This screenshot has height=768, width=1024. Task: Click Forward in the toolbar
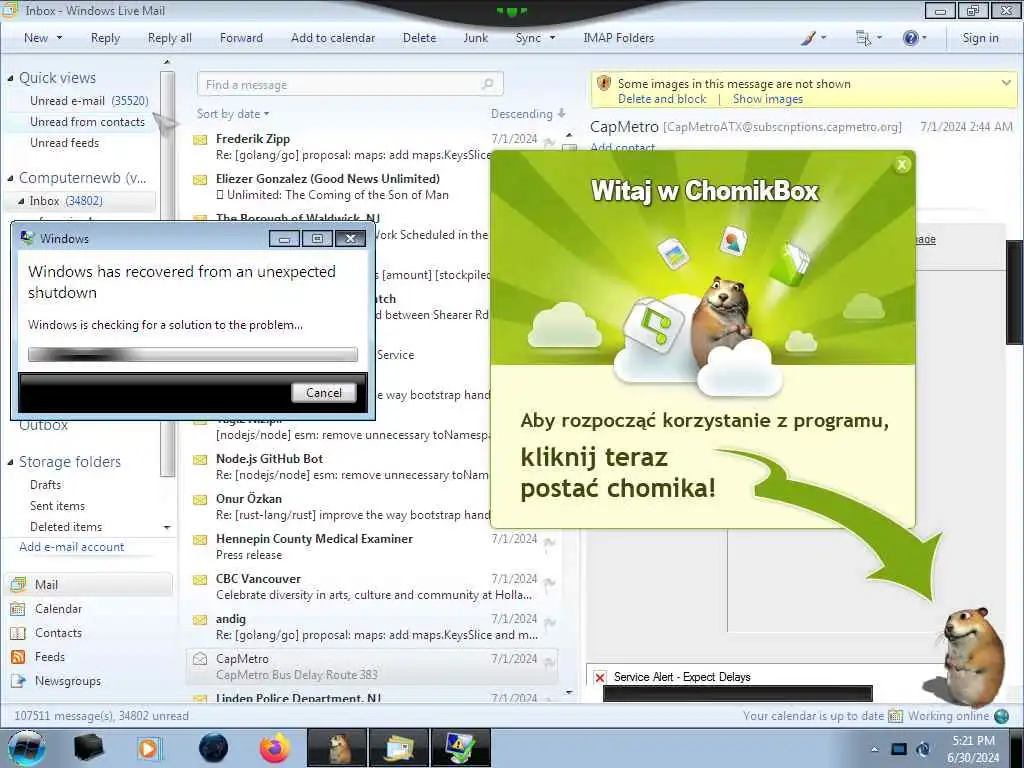point(241,38)
